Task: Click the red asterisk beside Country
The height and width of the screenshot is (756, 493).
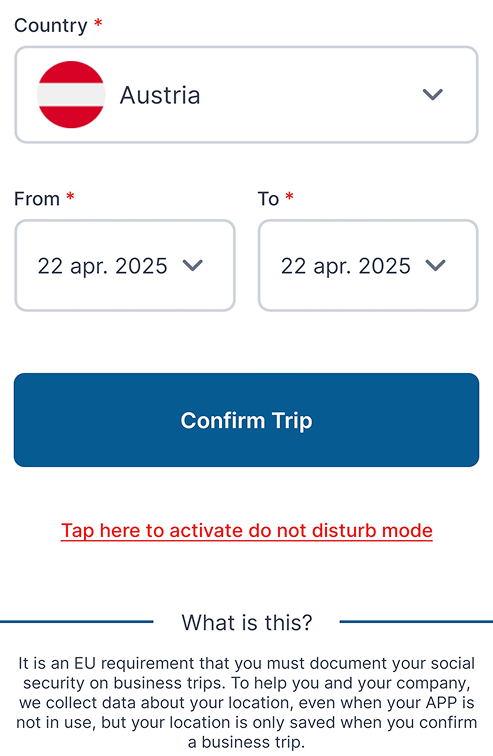Action: click(x=98, y=23)
